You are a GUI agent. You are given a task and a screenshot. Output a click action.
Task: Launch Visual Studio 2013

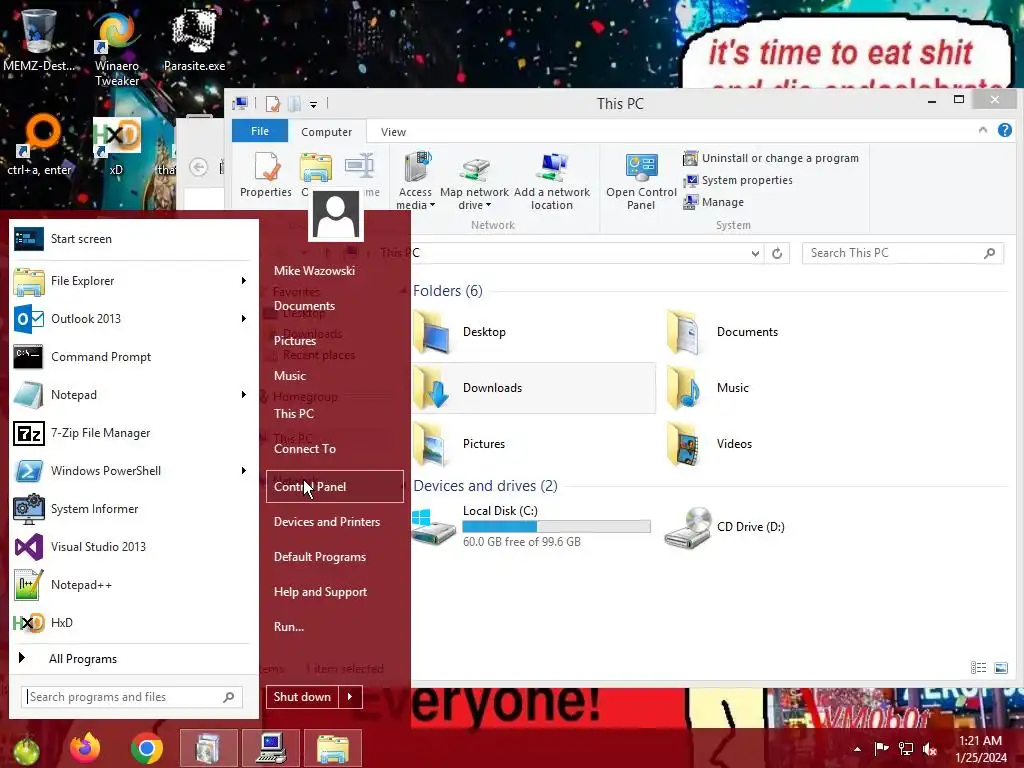[x=131, y=546]
